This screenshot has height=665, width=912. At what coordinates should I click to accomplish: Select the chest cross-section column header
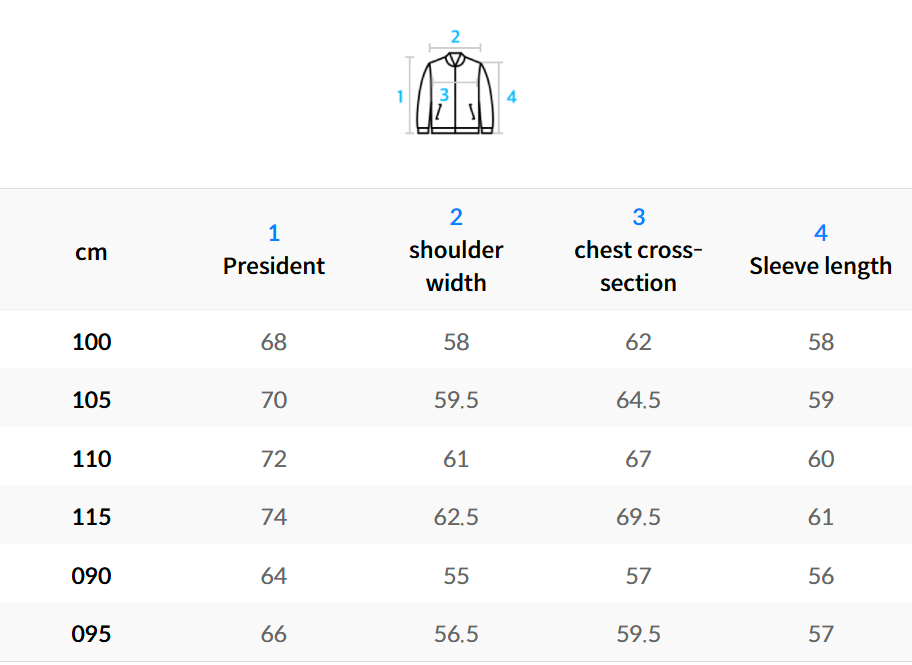(638, 266)
